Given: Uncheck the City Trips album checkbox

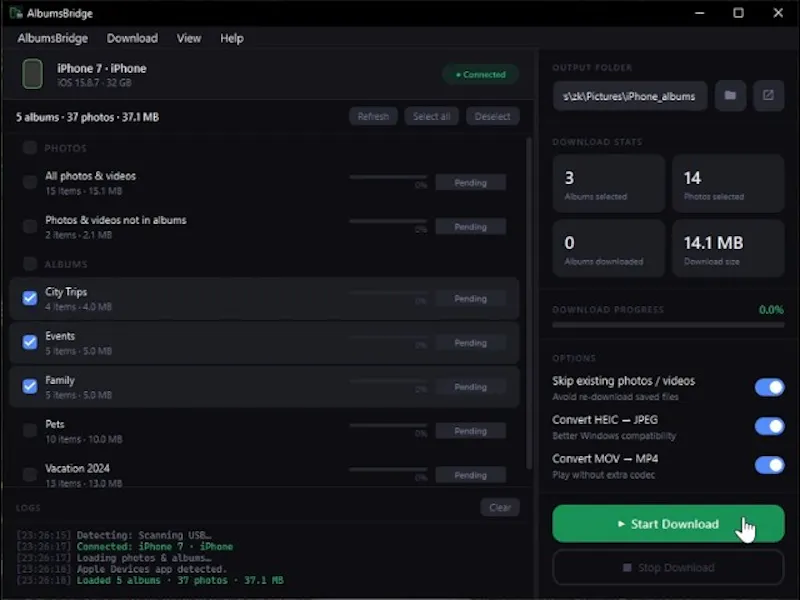Looking at the screenshot, I should click(x=30, y=298).
